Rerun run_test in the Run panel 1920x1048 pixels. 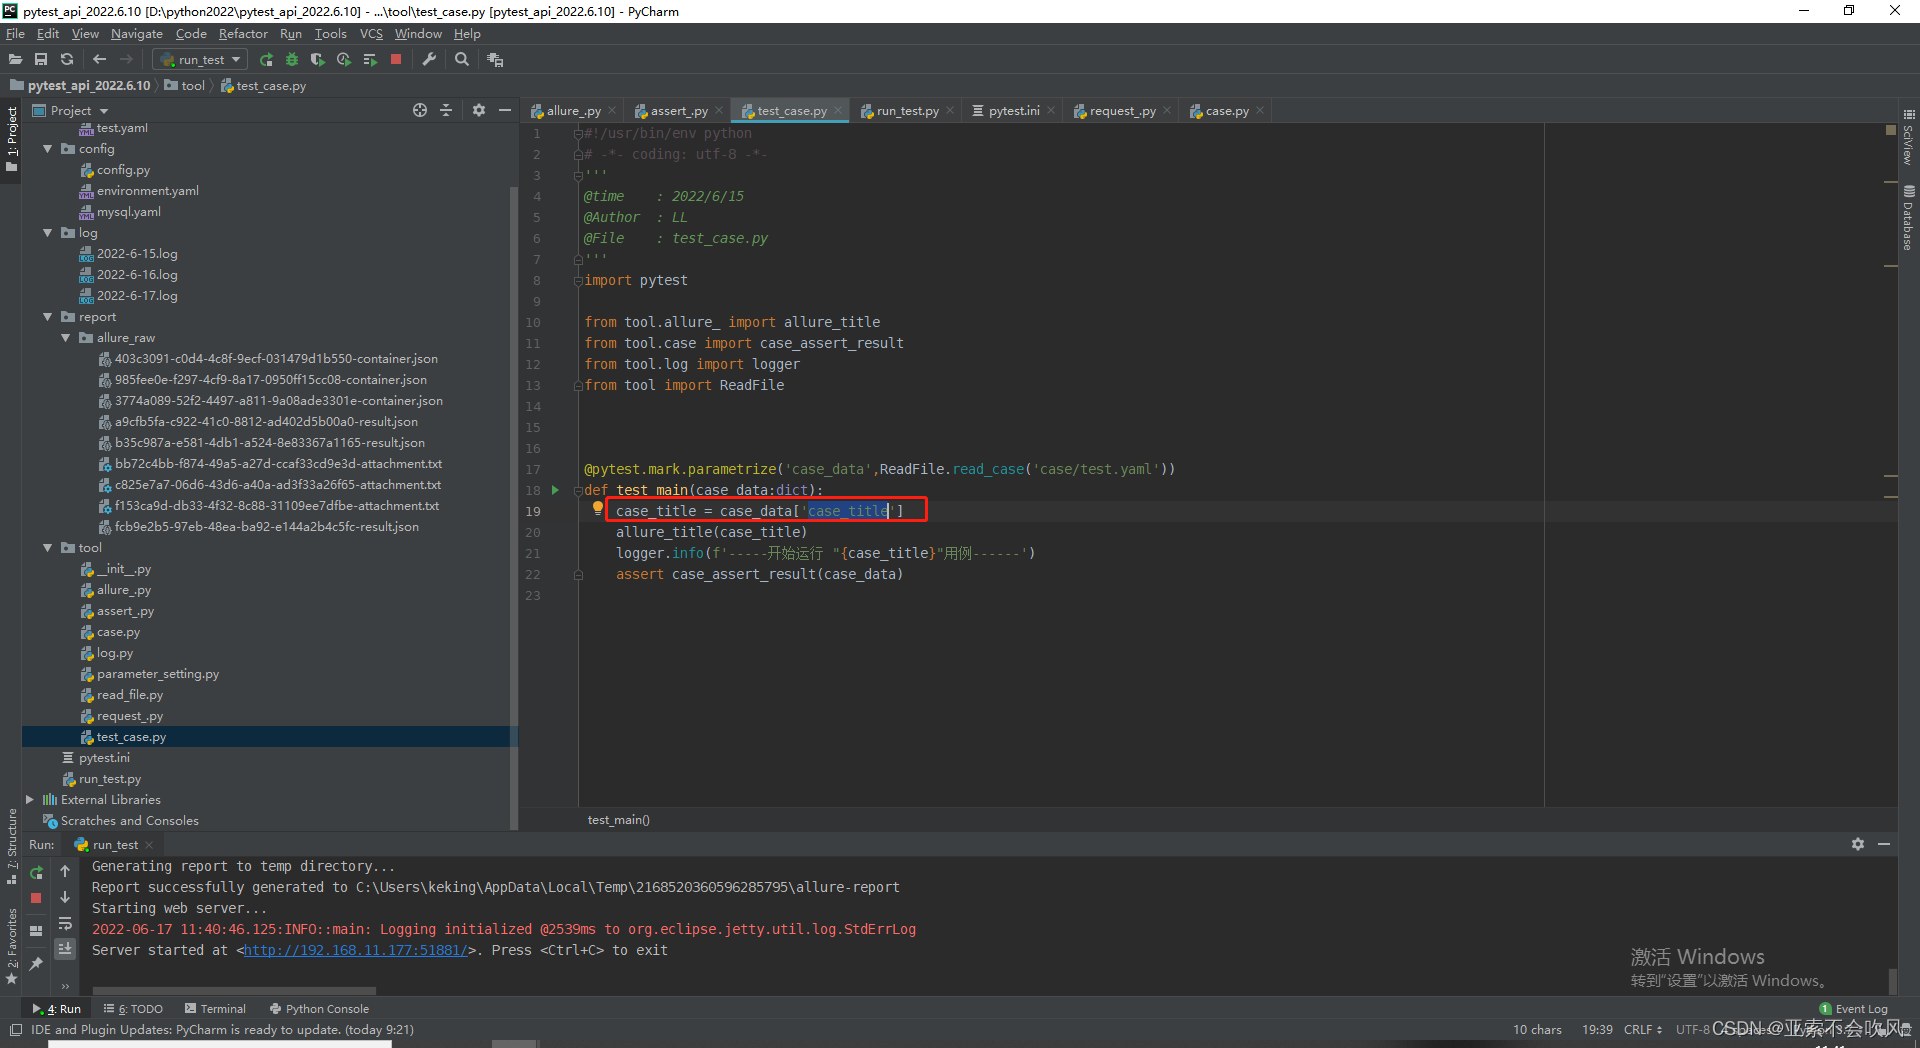pos(36,872)
